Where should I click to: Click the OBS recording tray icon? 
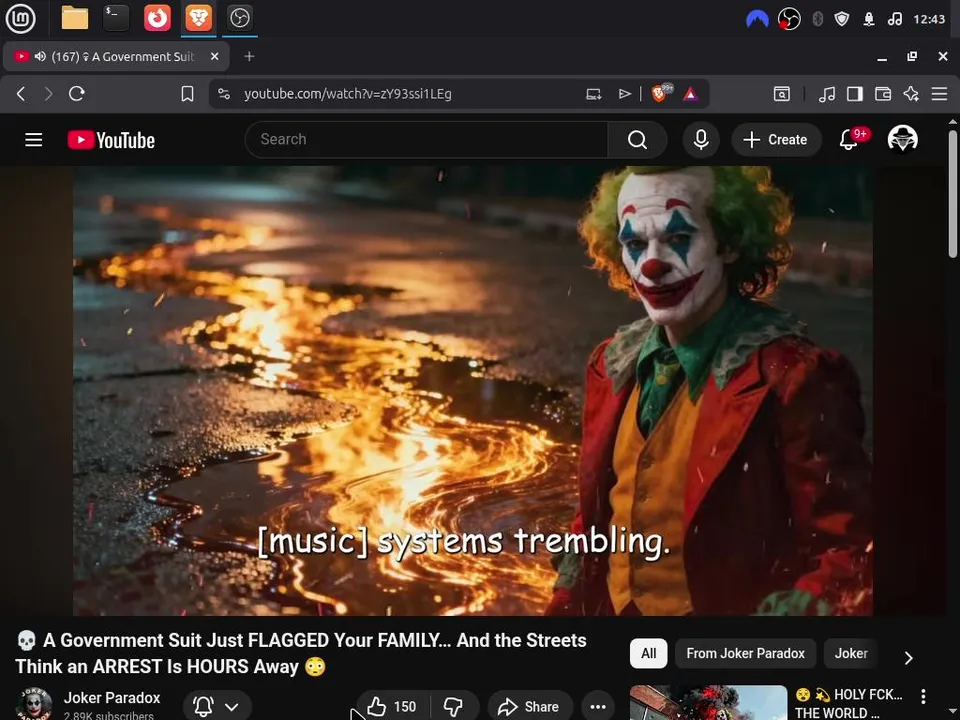click(789, 20)
